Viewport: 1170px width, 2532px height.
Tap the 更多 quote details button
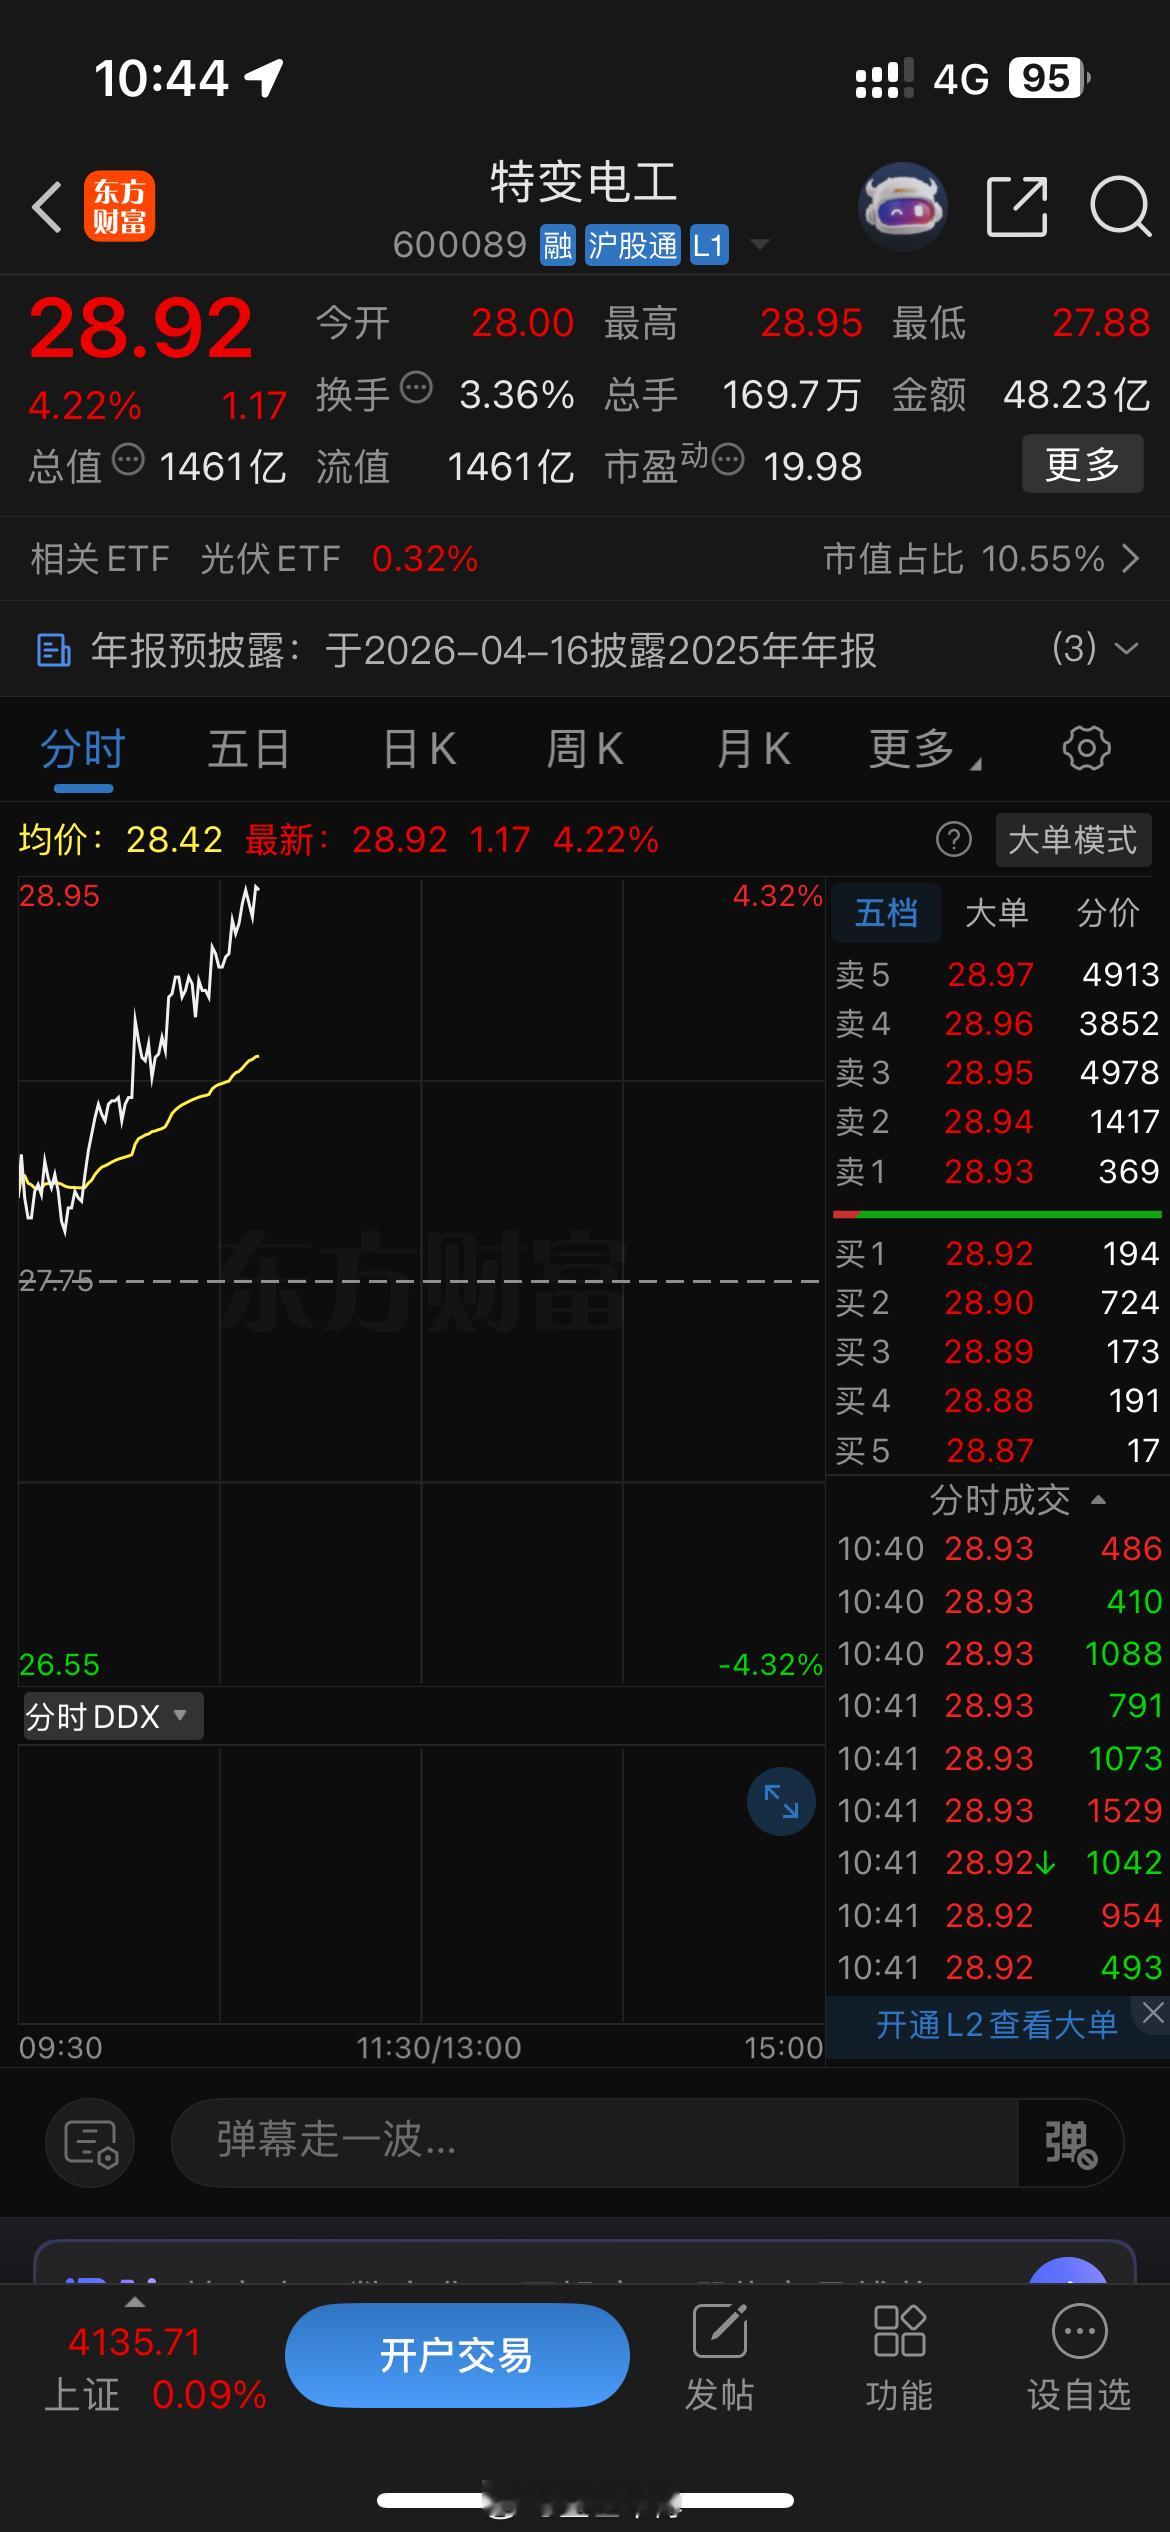click(1082, 464)
